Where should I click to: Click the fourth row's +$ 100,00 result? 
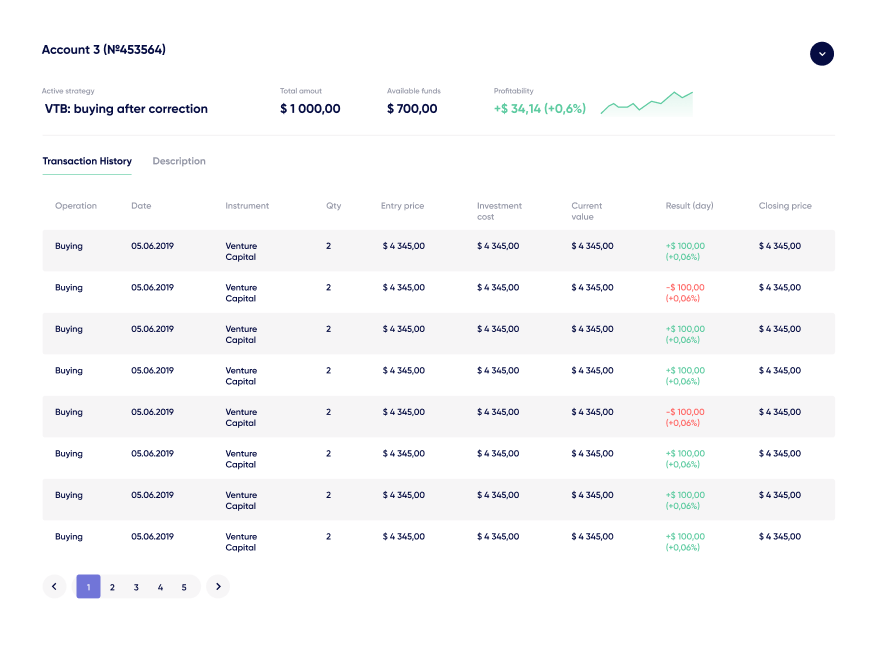685,376
